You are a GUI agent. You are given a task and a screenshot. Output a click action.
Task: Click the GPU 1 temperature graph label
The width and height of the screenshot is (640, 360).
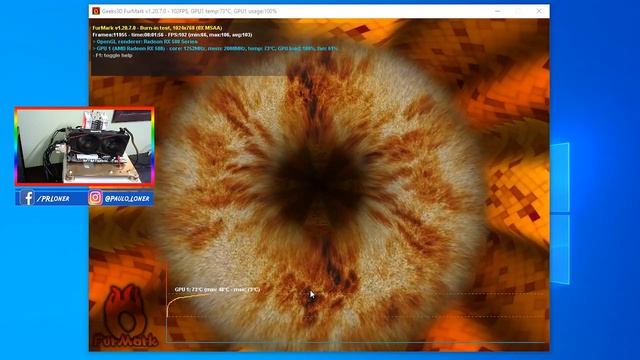(217, 289)
